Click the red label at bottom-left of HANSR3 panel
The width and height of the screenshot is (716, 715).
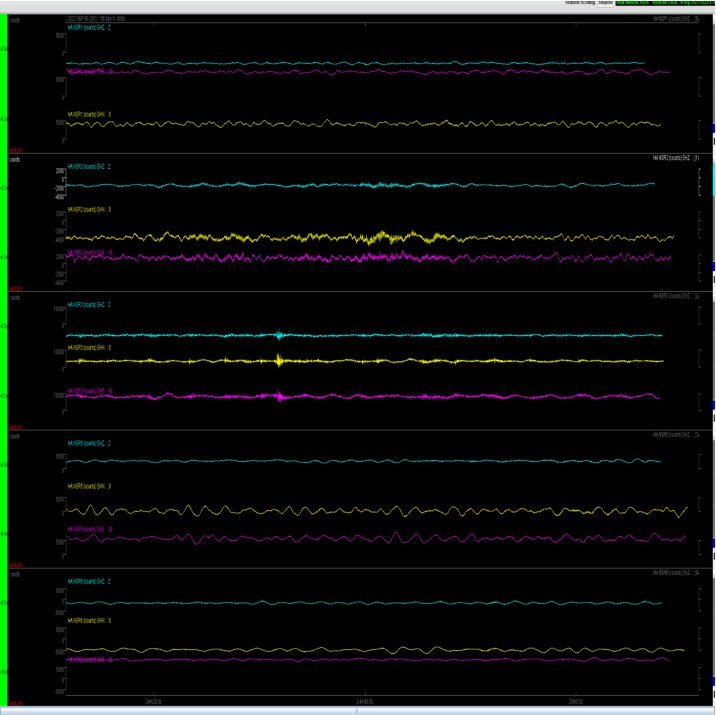[x=16, y=427]
